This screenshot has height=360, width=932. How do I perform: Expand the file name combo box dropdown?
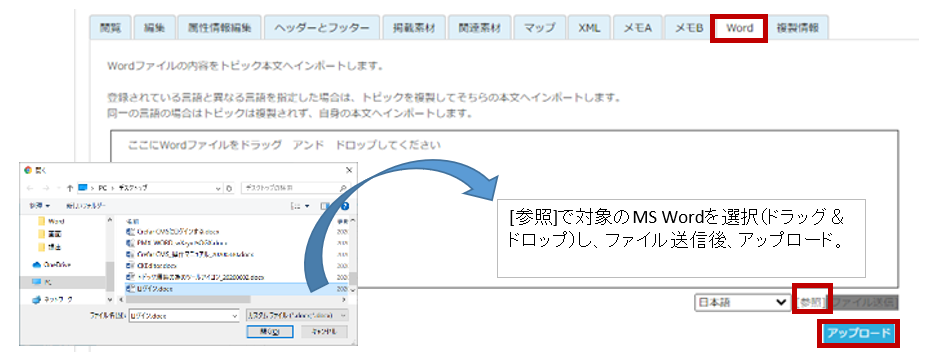tap(235, 315)
